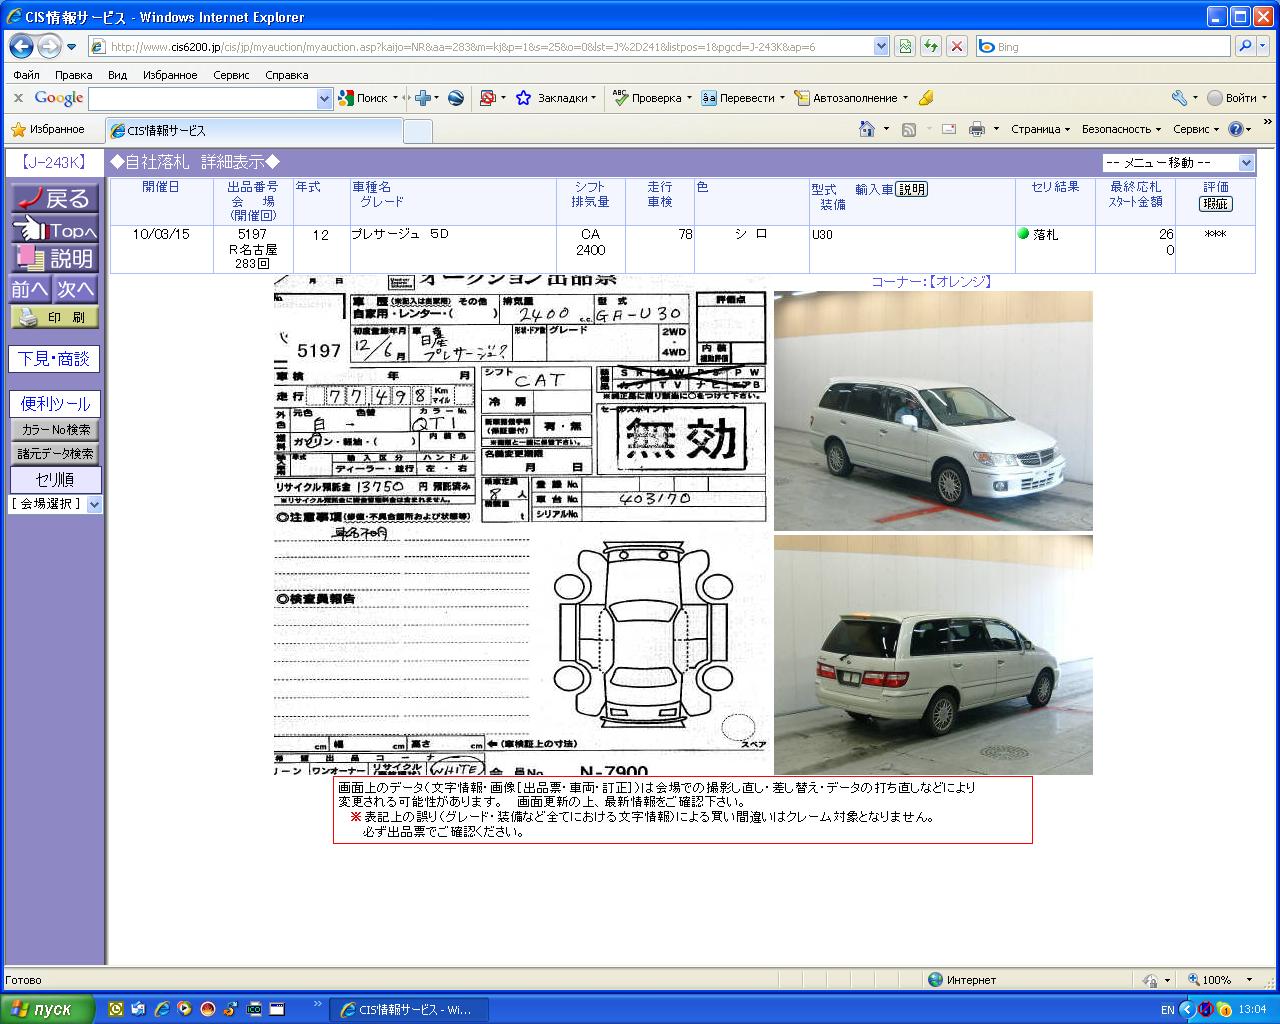
Task: Open Справка menu
Action: (287, 75)
